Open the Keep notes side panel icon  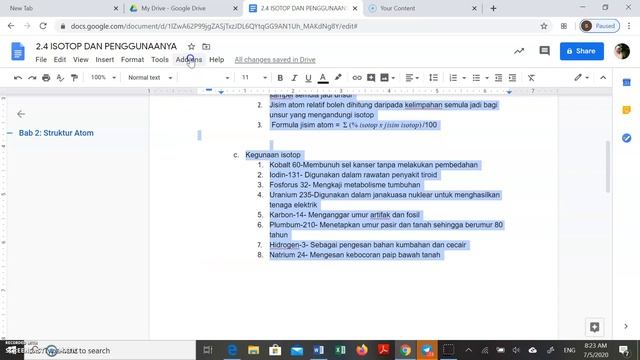(x=627, y=110)
